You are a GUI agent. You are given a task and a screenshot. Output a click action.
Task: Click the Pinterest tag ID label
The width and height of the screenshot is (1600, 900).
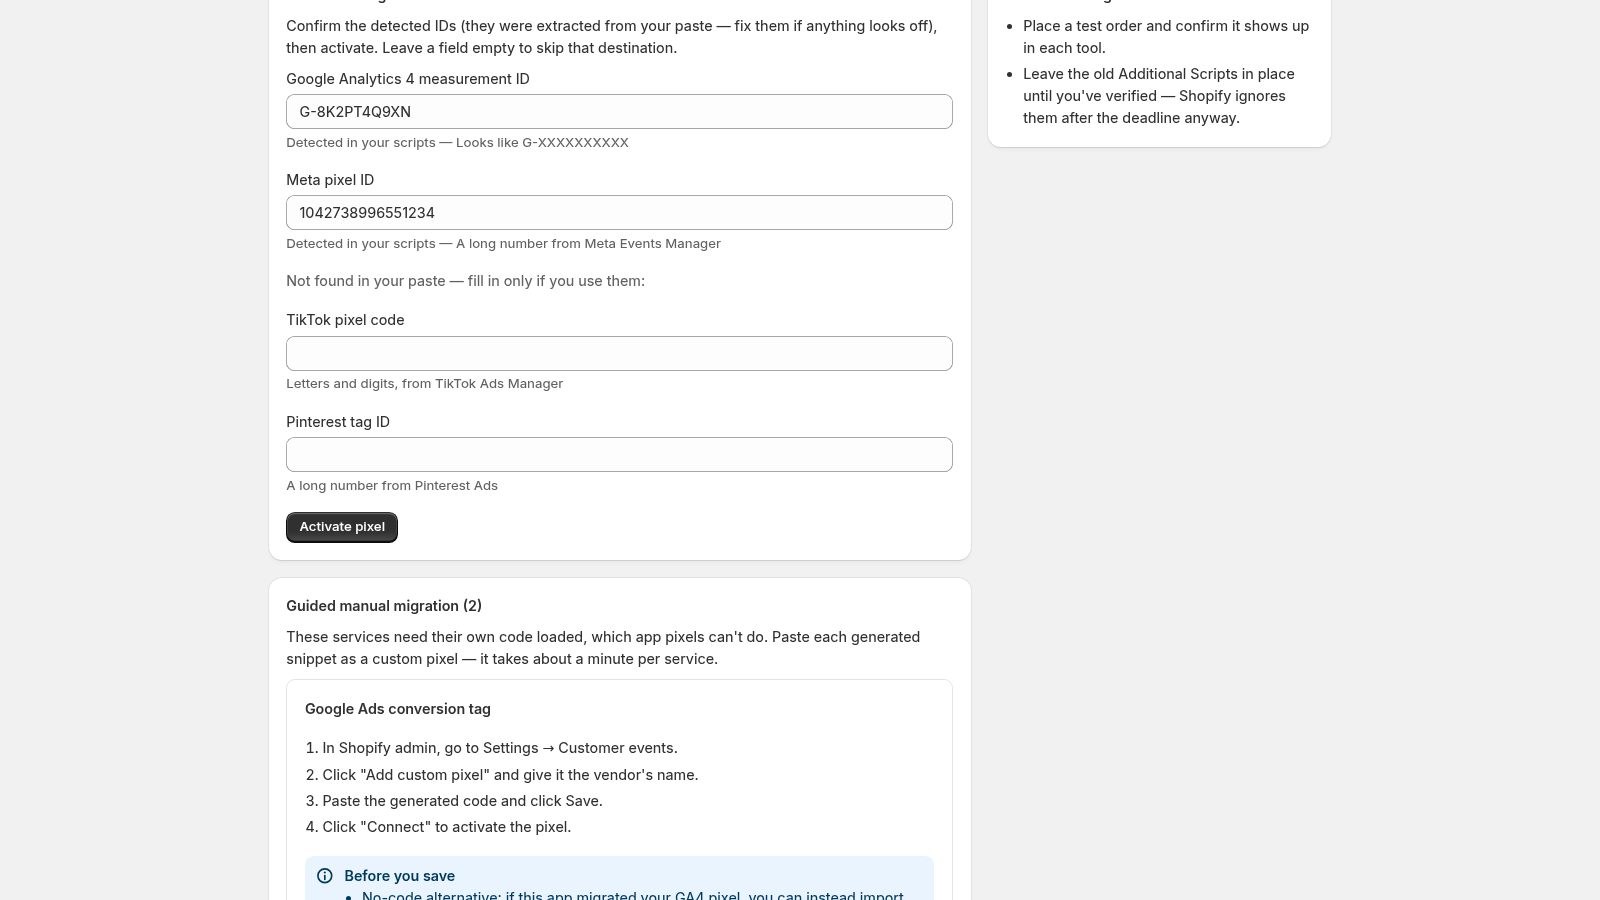pos(338,422)
